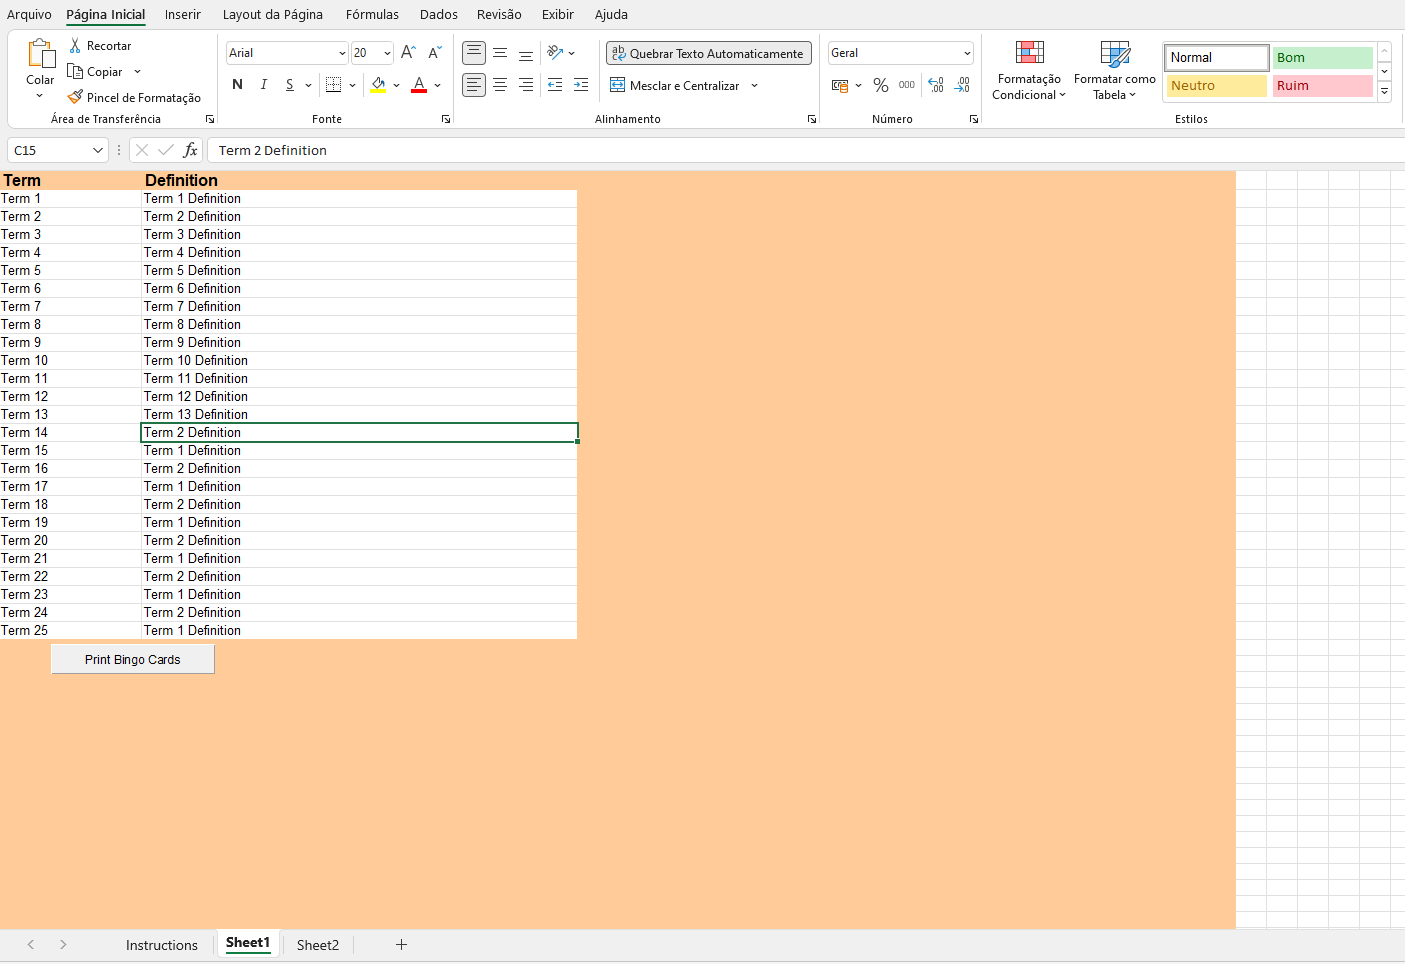Click the percent style icon
The height and width of the screenshot is (964, 1405).
pos(880,86)
